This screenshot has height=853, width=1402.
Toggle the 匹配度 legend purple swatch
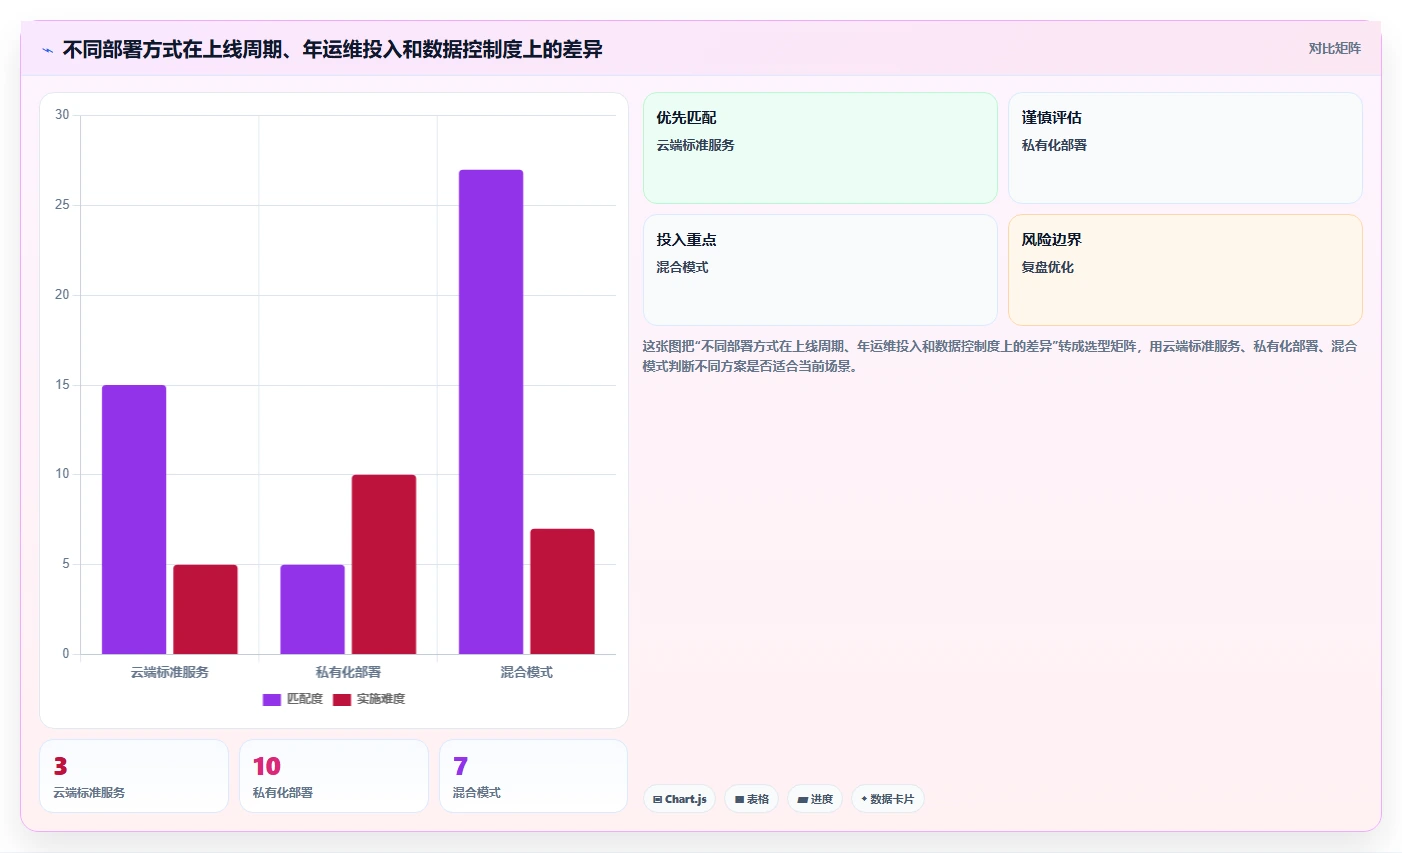click(x=272, y=699)
